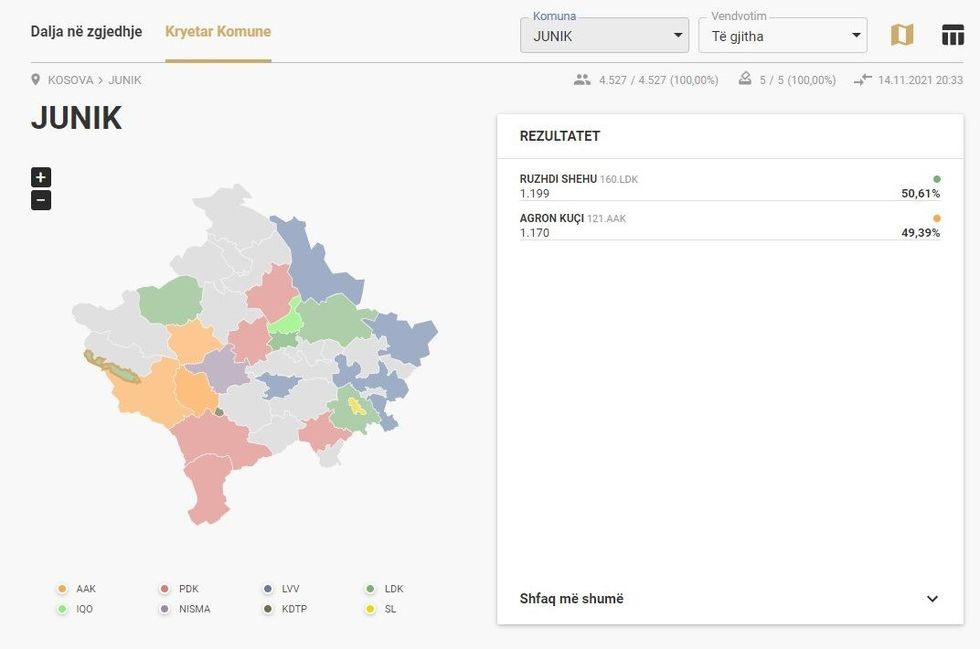Switch to the table view icon

(952, 35)
